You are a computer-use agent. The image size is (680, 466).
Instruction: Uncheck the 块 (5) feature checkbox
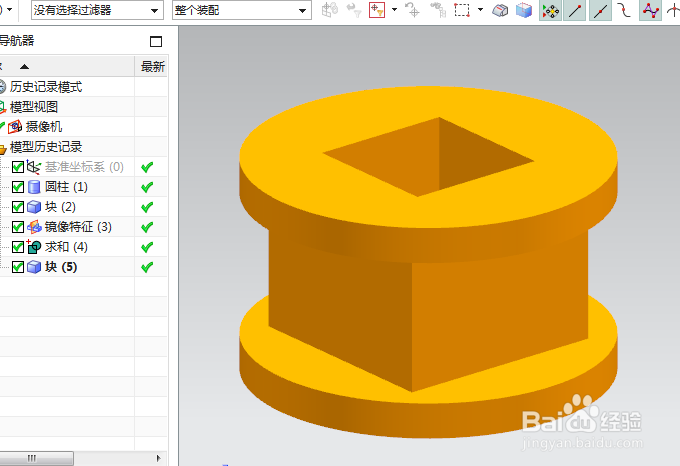(x=18, y=267)
